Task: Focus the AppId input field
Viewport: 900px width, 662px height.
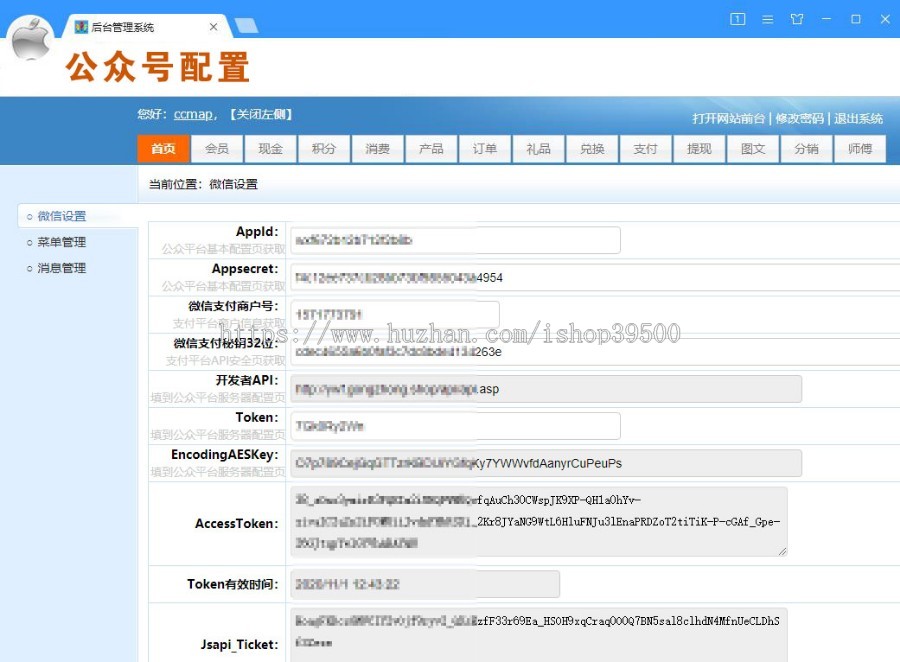Action: click(x=455, y=240)
